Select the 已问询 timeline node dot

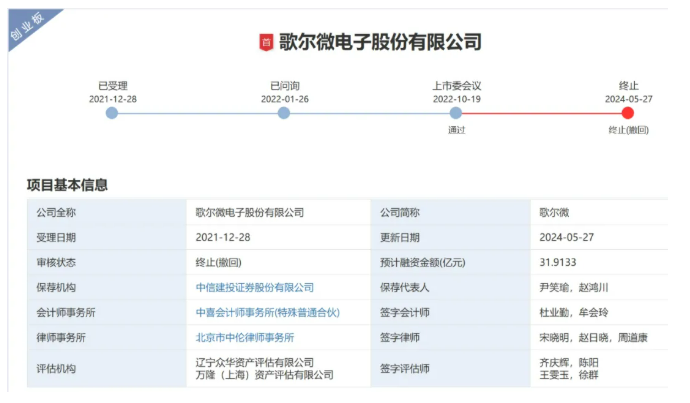click(284, 113)
